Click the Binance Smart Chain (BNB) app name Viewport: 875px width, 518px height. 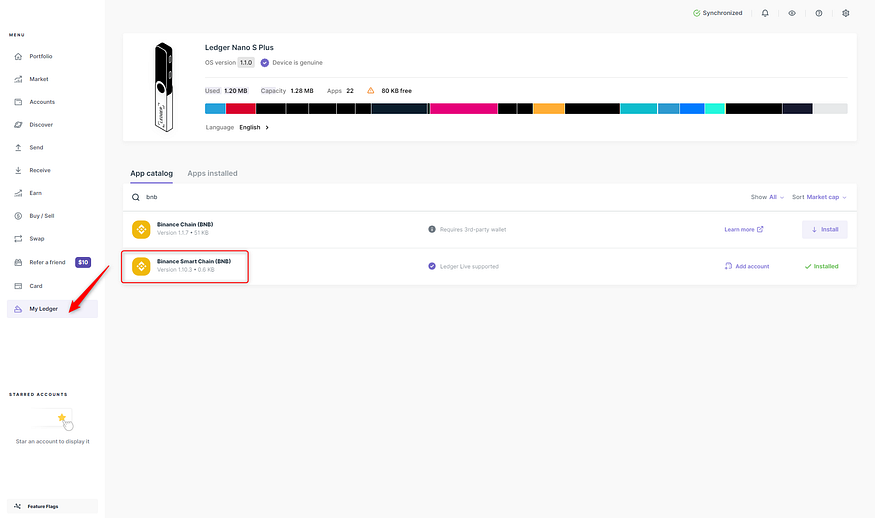point(194,261)
